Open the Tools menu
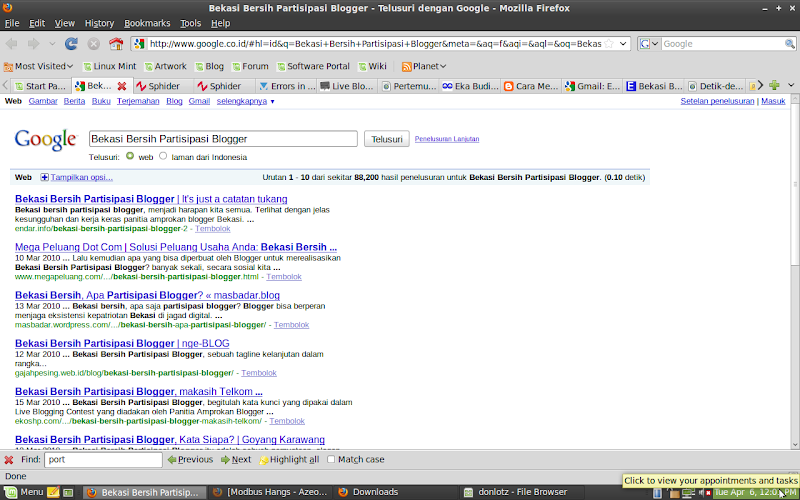Viewport: 800px width, 500px height. tap(190, 23)
